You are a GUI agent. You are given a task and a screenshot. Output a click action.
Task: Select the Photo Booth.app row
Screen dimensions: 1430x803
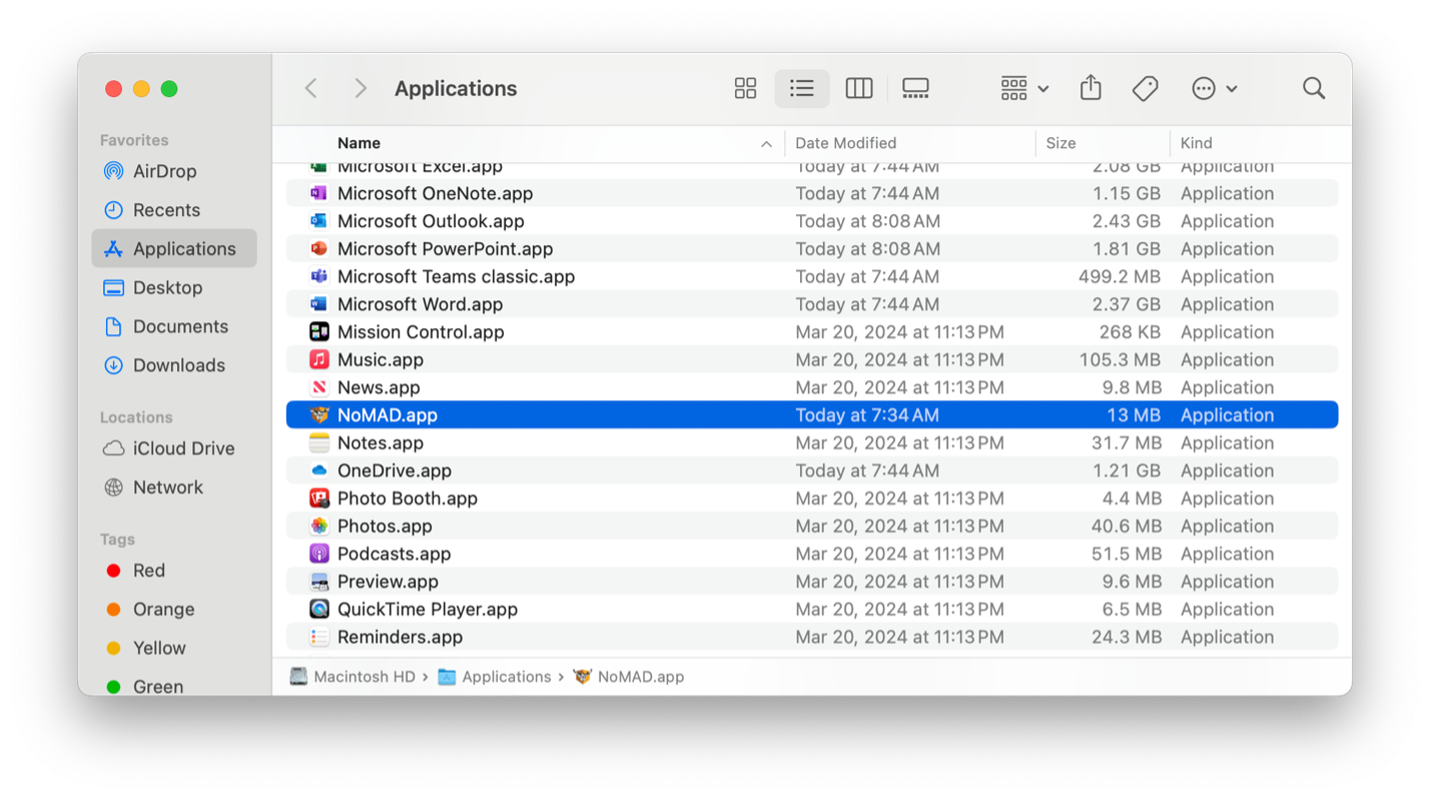tap(407, 498)
